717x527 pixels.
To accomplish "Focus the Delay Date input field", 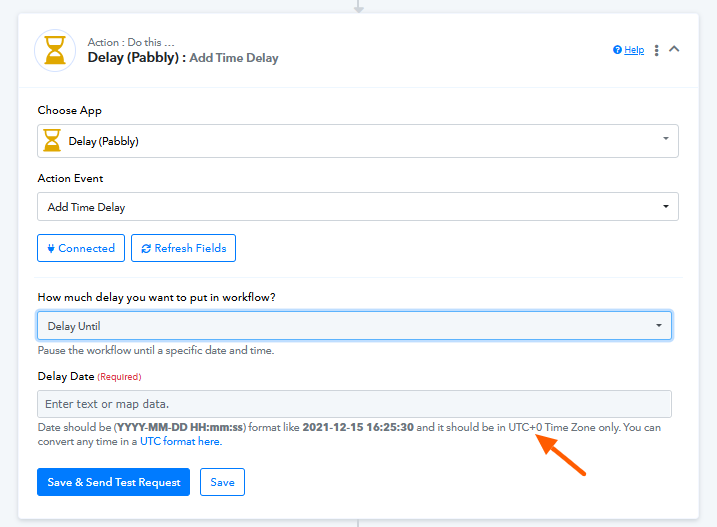I will coord(354,404).
